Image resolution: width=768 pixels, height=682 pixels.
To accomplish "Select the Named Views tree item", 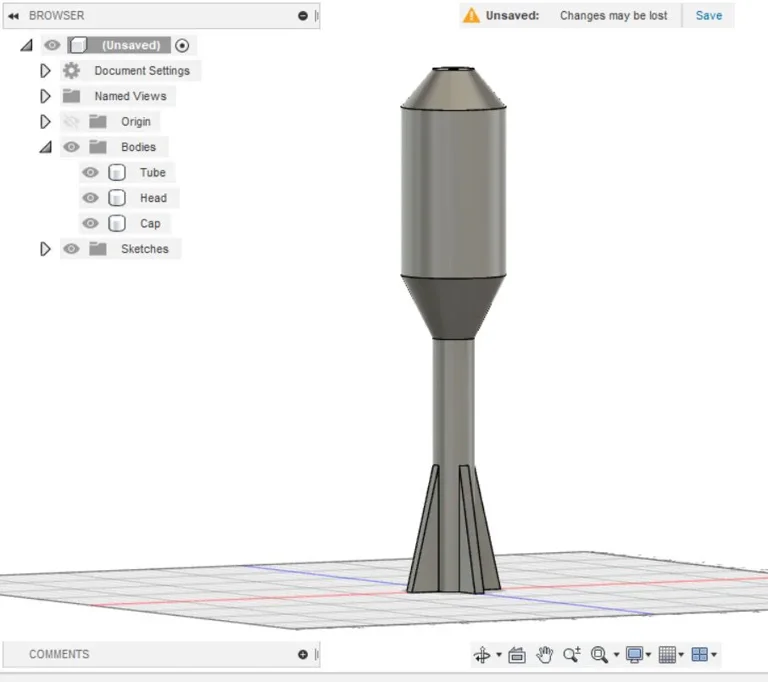I will (x=130, y=96).
